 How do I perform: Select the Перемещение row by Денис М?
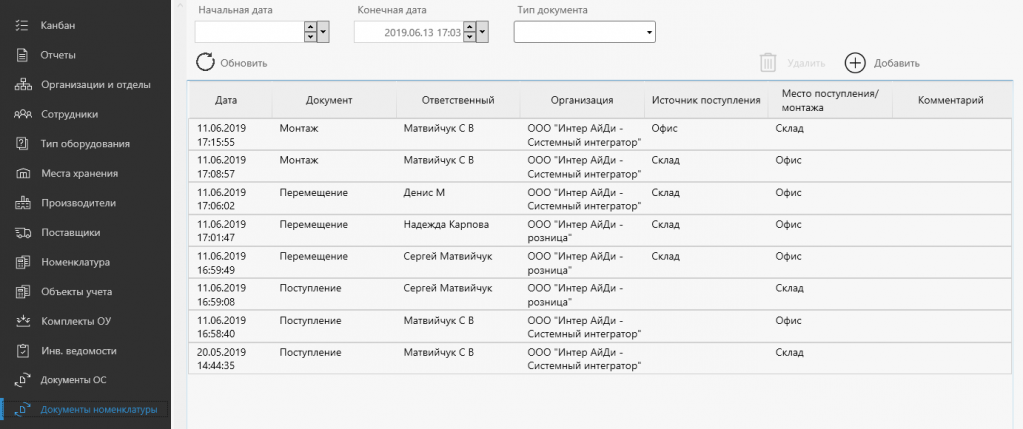pyautogui.click(x=604, y=199)
